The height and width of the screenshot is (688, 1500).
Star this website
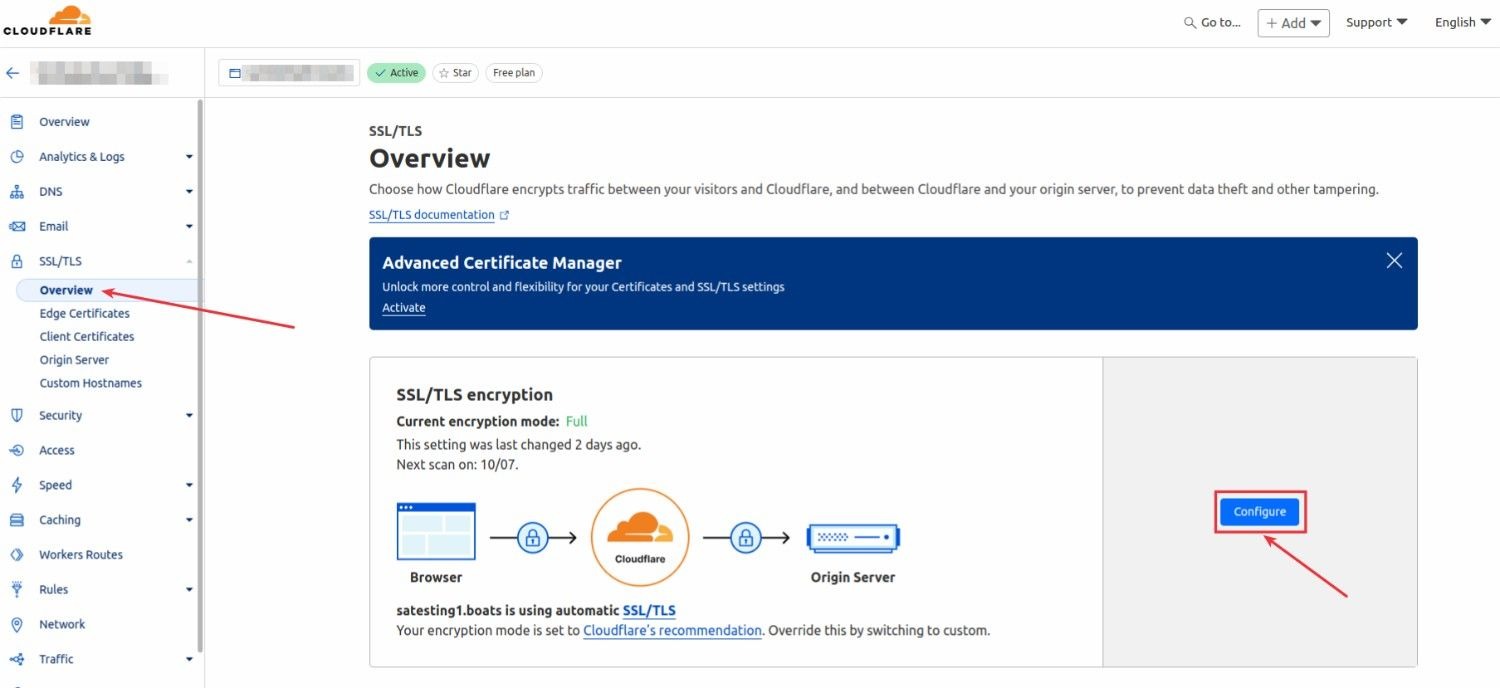click(x=455, y=72)
